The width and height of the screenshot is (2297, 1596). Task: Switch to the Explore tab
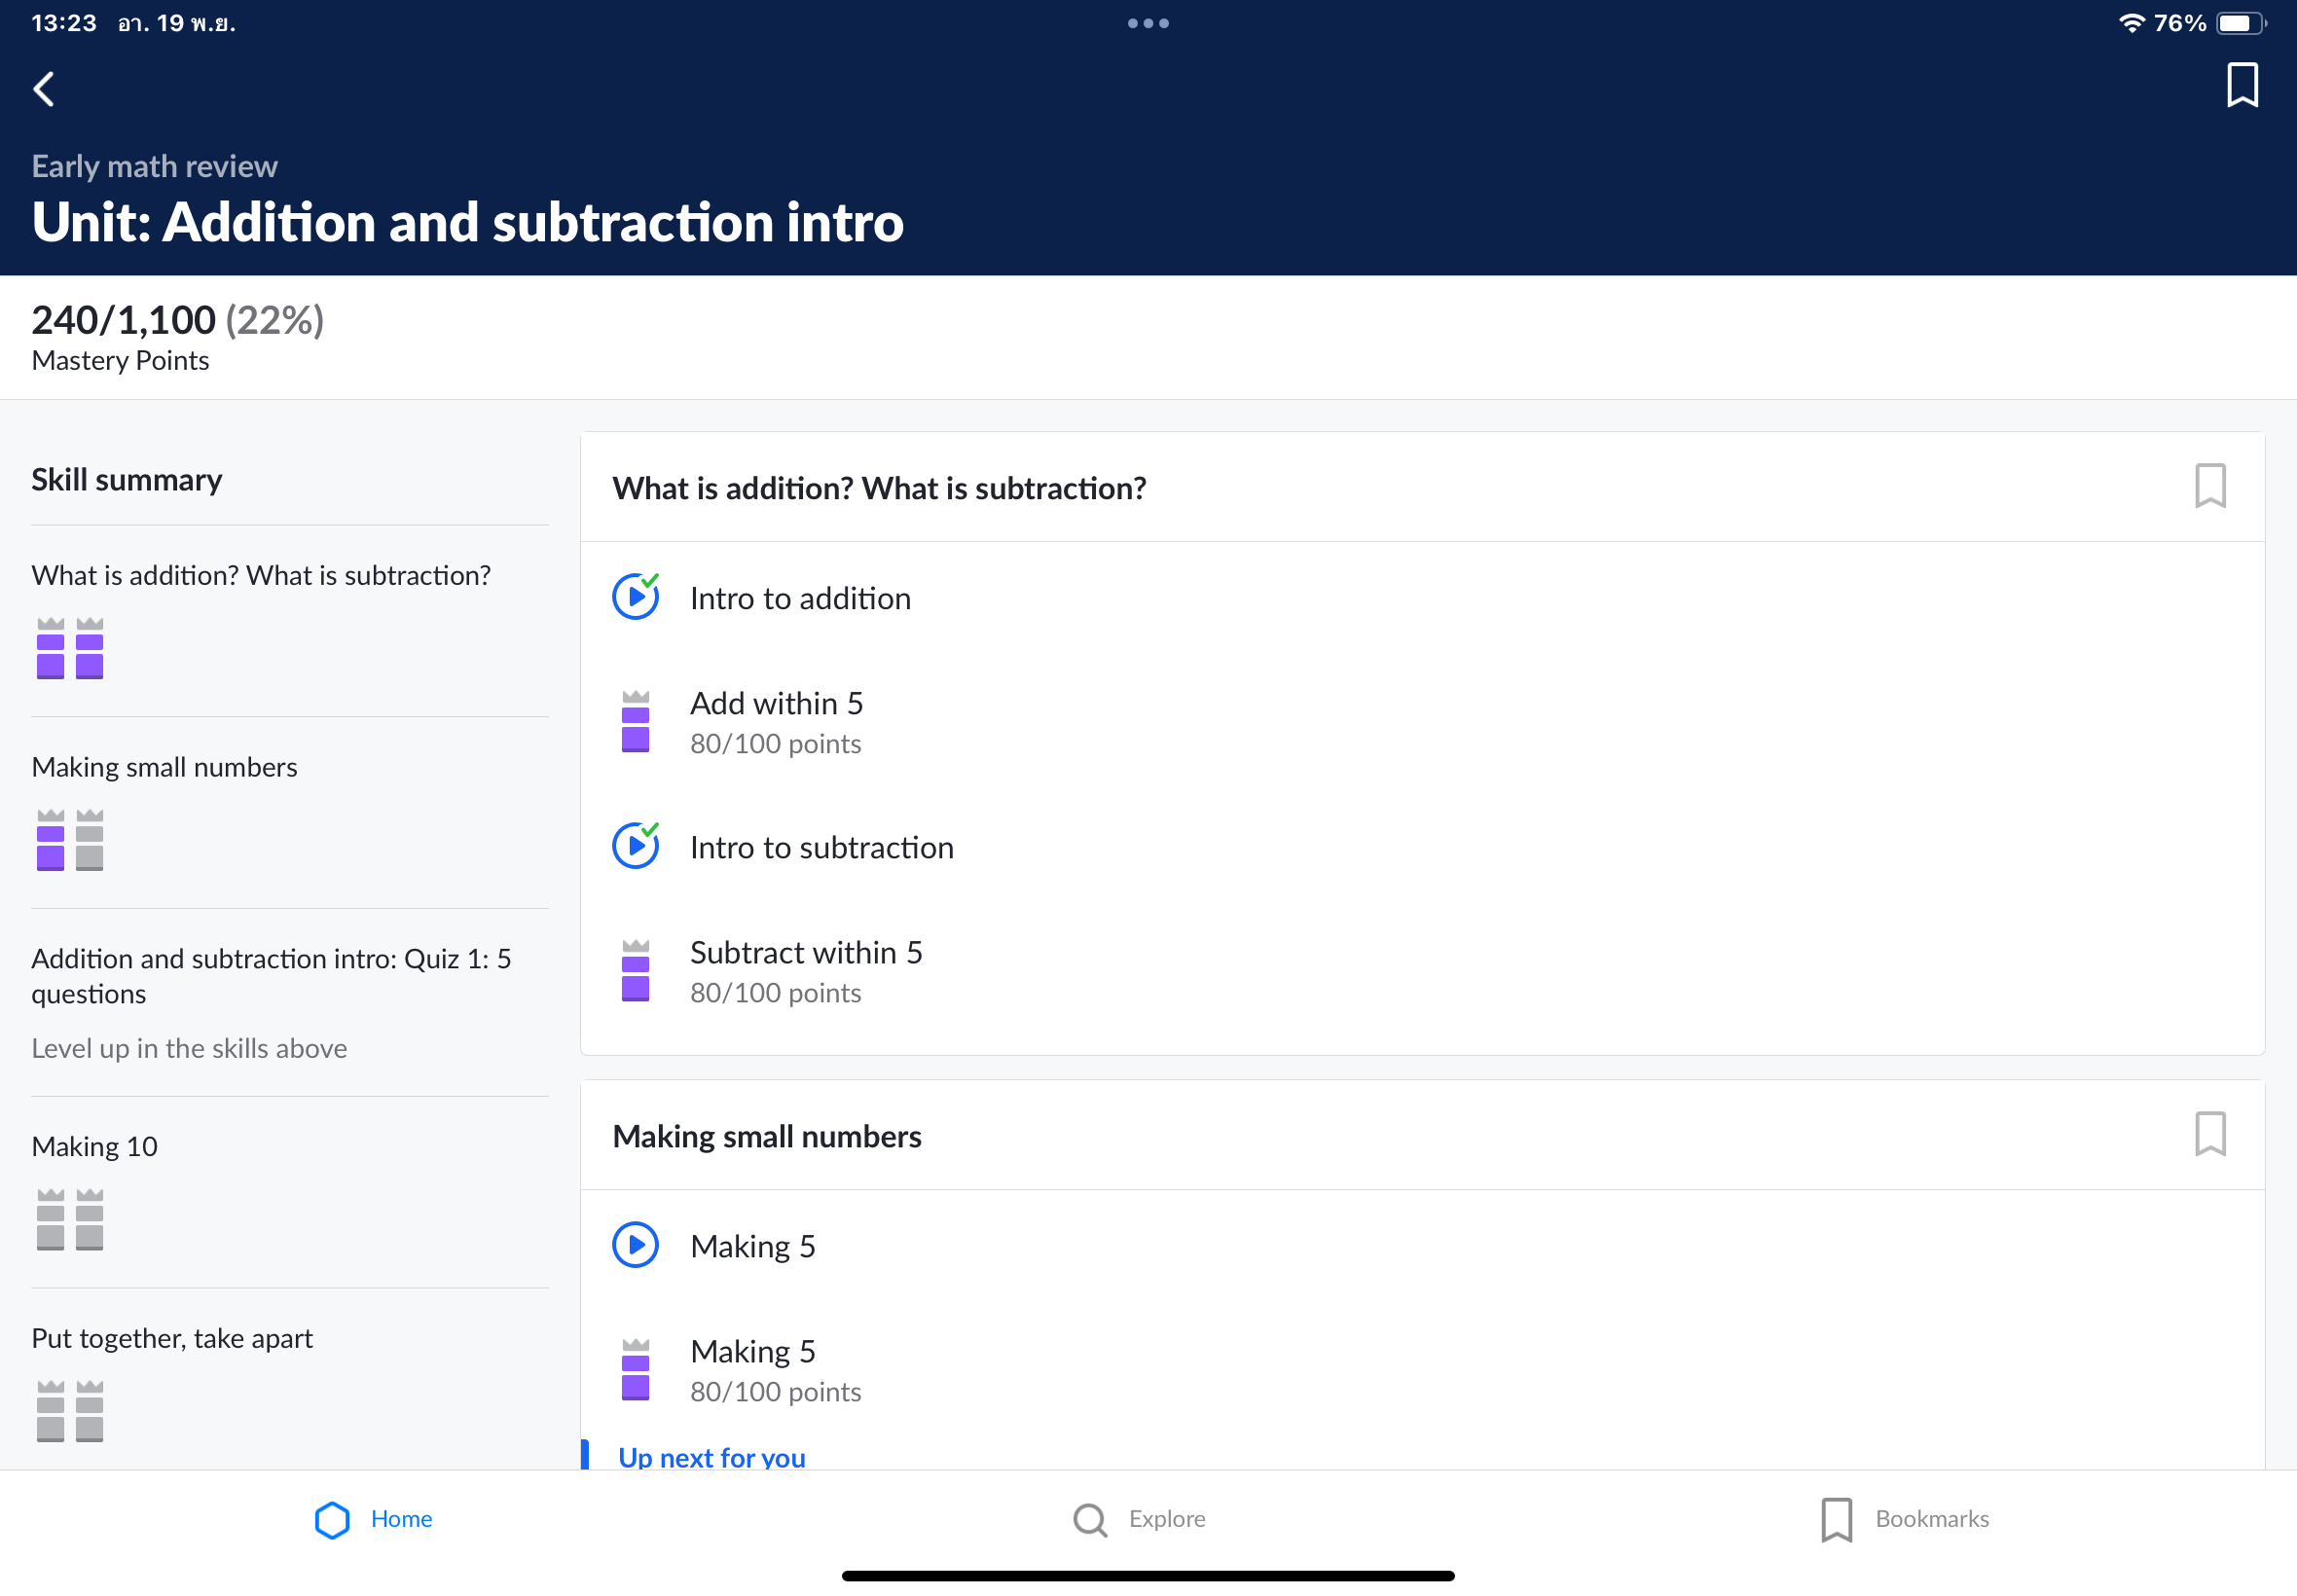click(x=1139, y=1519)
